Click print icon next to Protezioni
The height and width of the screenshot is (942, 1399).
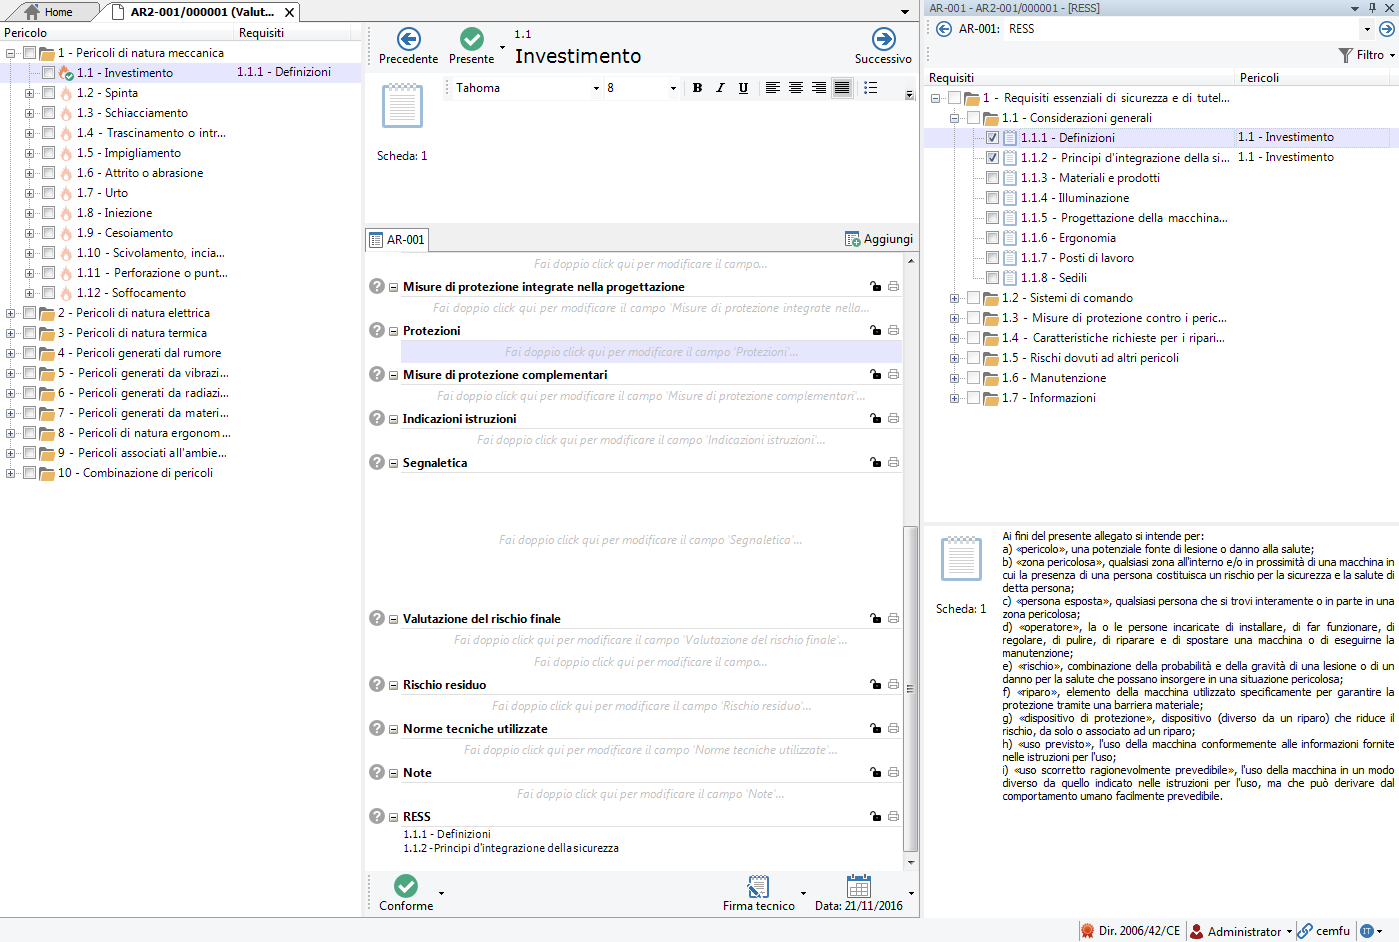tap(893, 331)
